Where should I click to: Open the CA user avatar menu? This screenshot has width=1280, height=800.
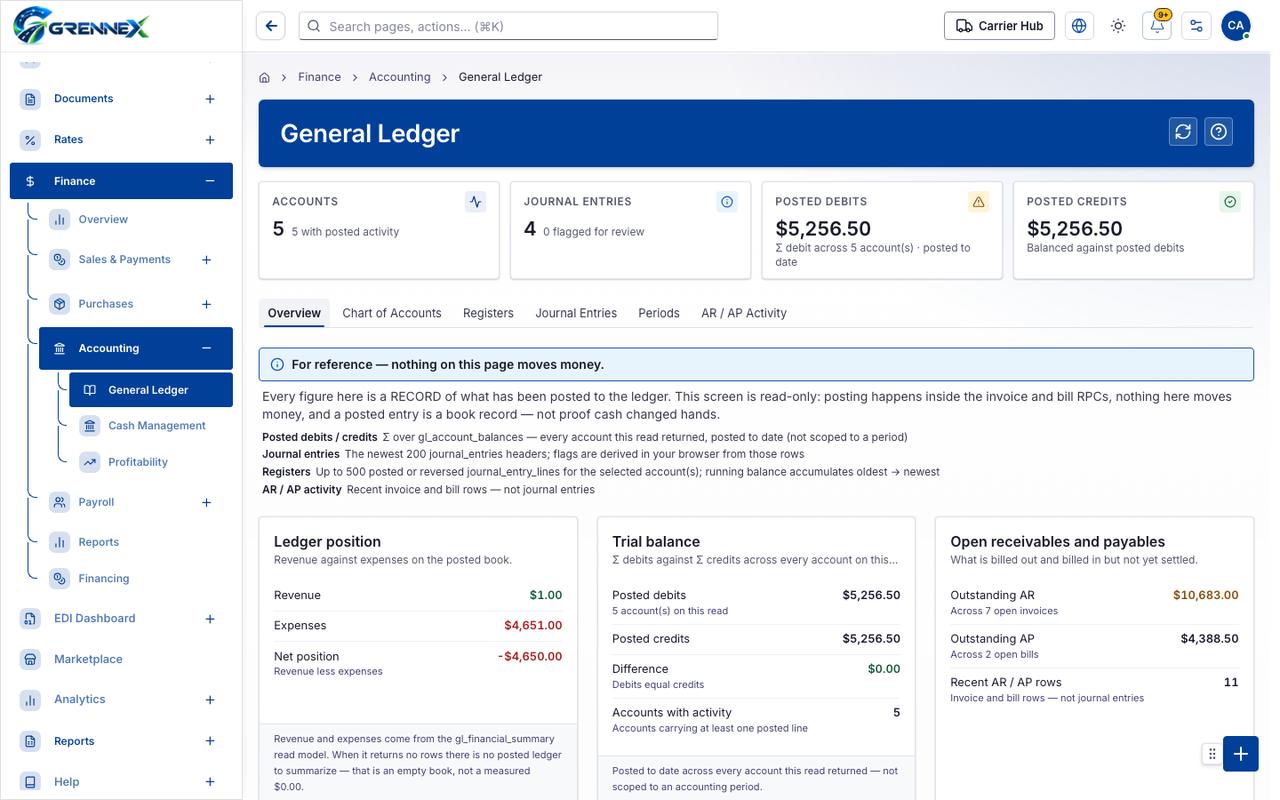coord(1236,26)
